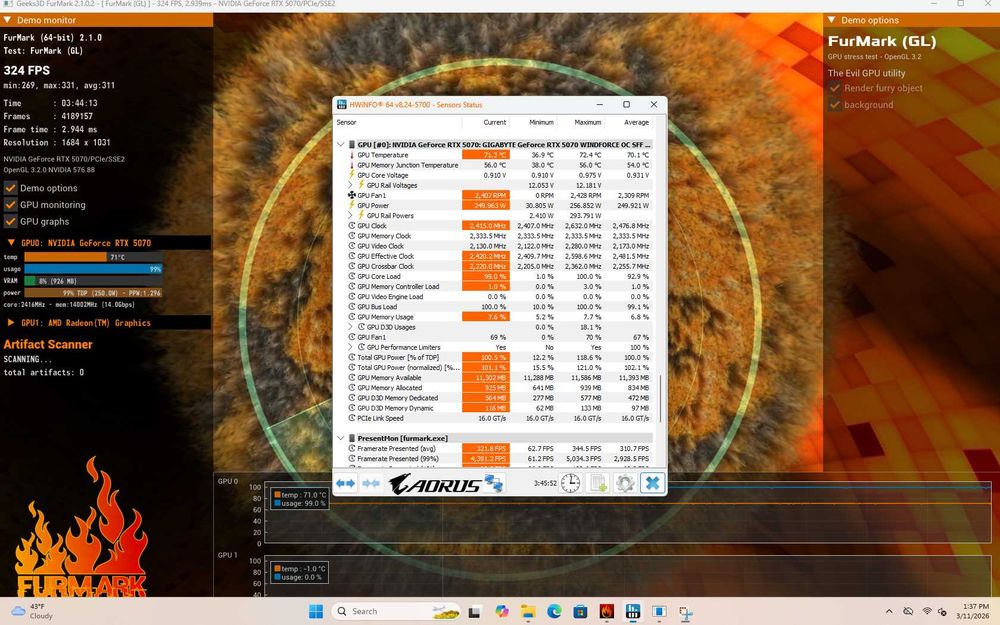Screen dimensions: 1000x625
Task: Click the VRAM bar showing 8% (926 MB)
Action: [93, 281]
